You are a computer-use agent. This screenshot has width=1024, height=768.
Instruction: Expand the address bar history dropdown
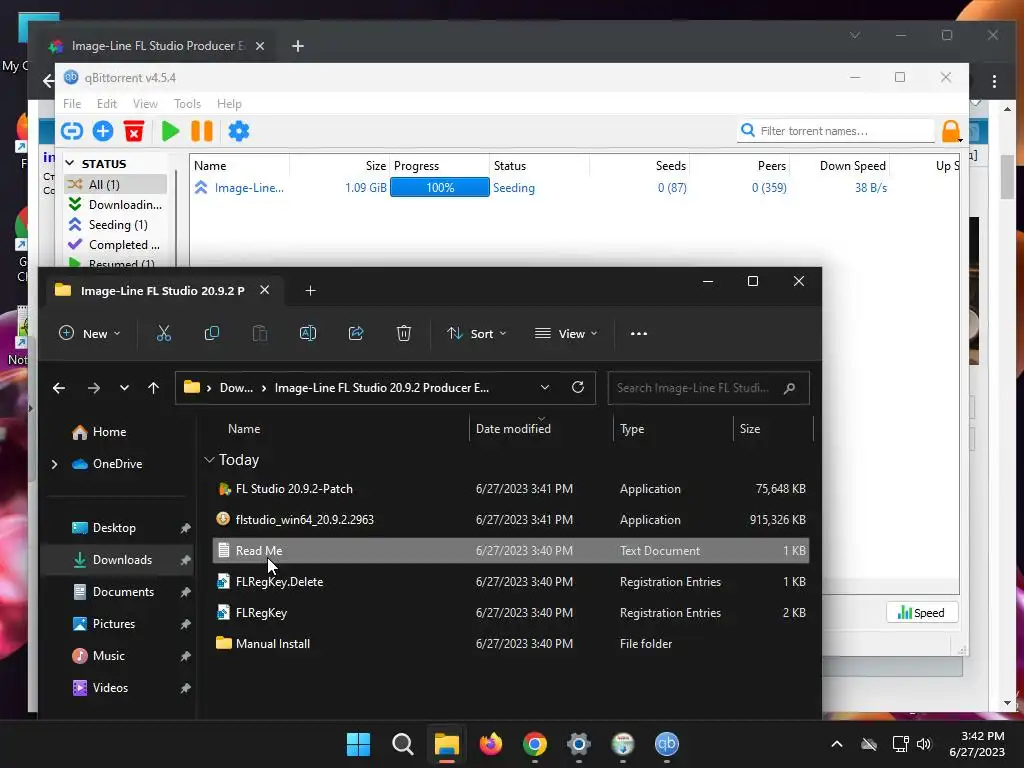click(545, 388)
